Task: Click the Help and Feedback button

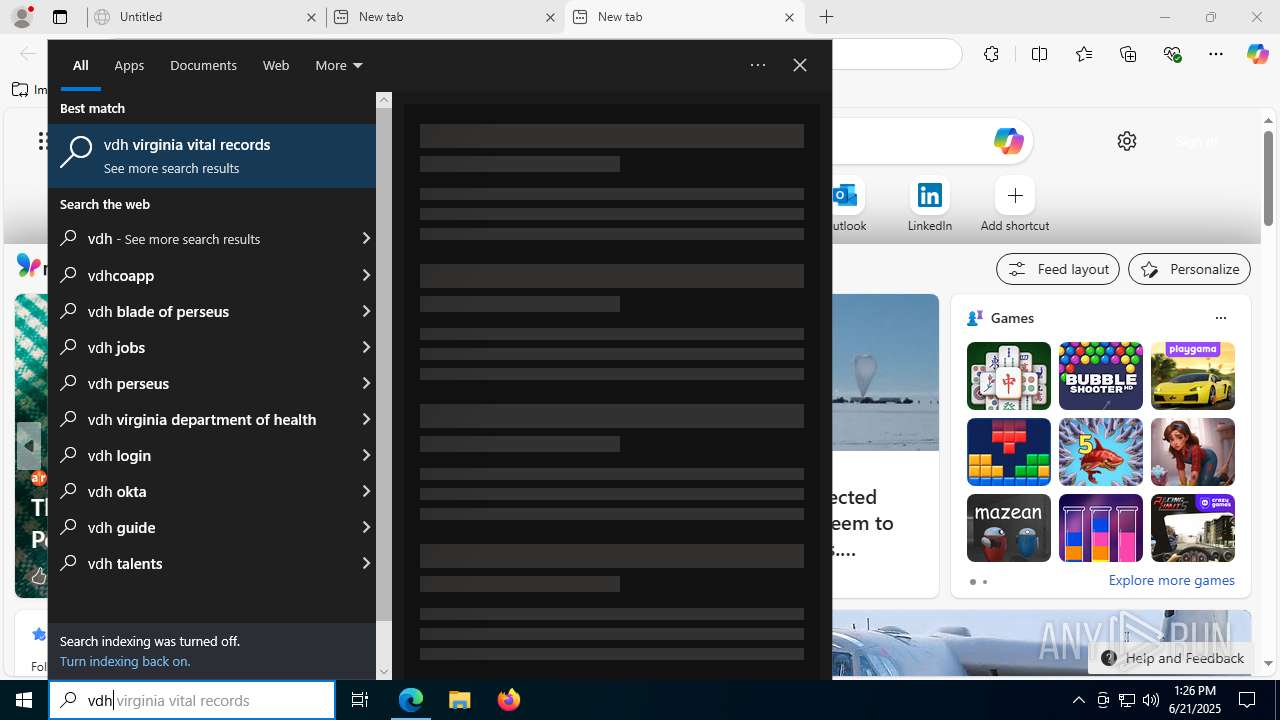Action: [1171, 658]
